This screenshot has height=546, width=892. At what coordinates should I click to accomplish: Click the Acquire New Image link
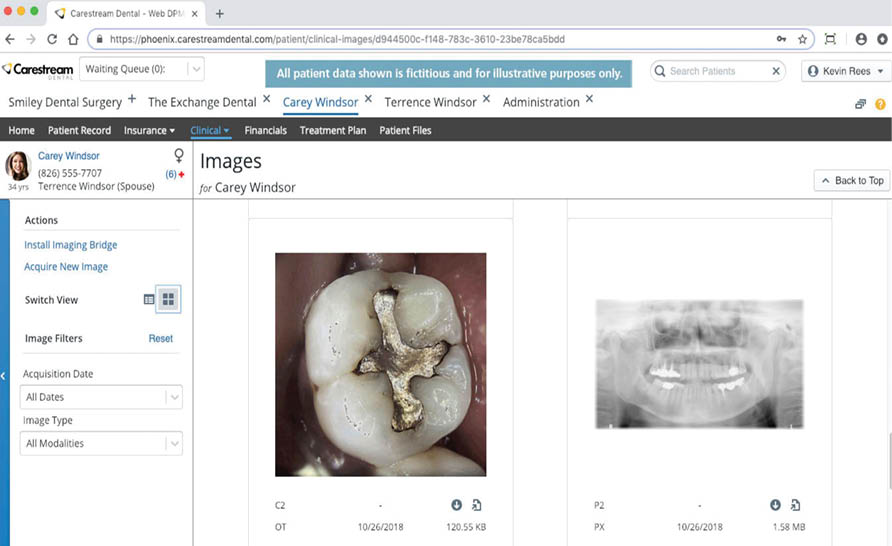click(66, 267)
